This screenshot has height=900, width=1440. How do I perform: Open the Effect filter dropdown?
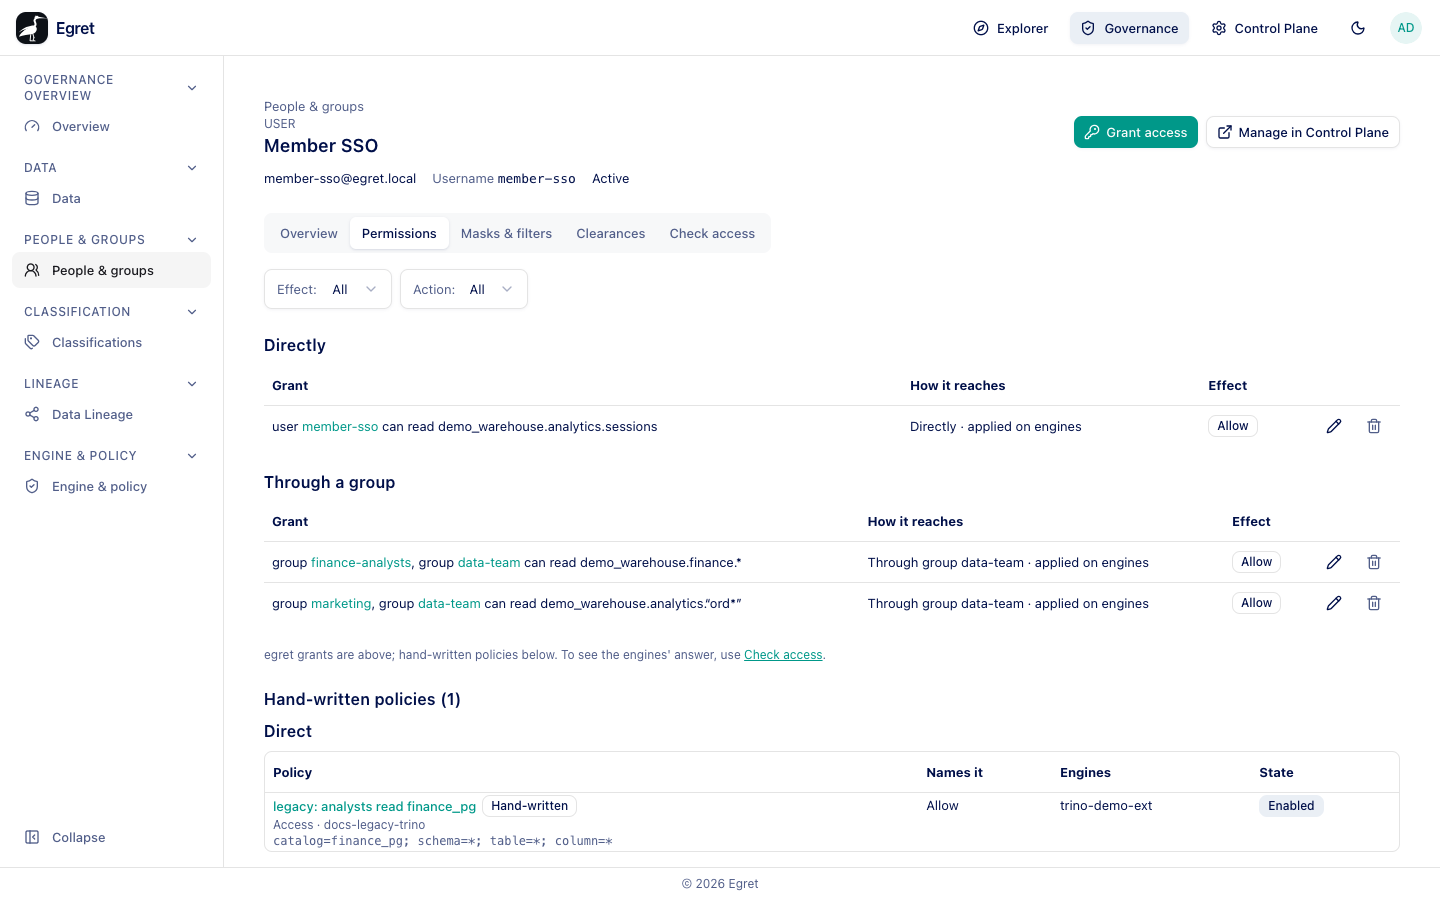pos(328,289)
